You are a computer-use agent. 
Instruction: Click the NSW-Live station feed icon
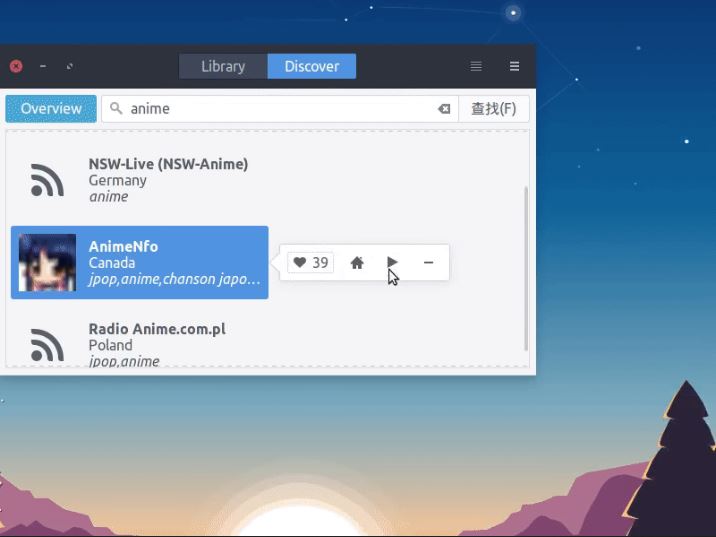(x=47, y=180)
